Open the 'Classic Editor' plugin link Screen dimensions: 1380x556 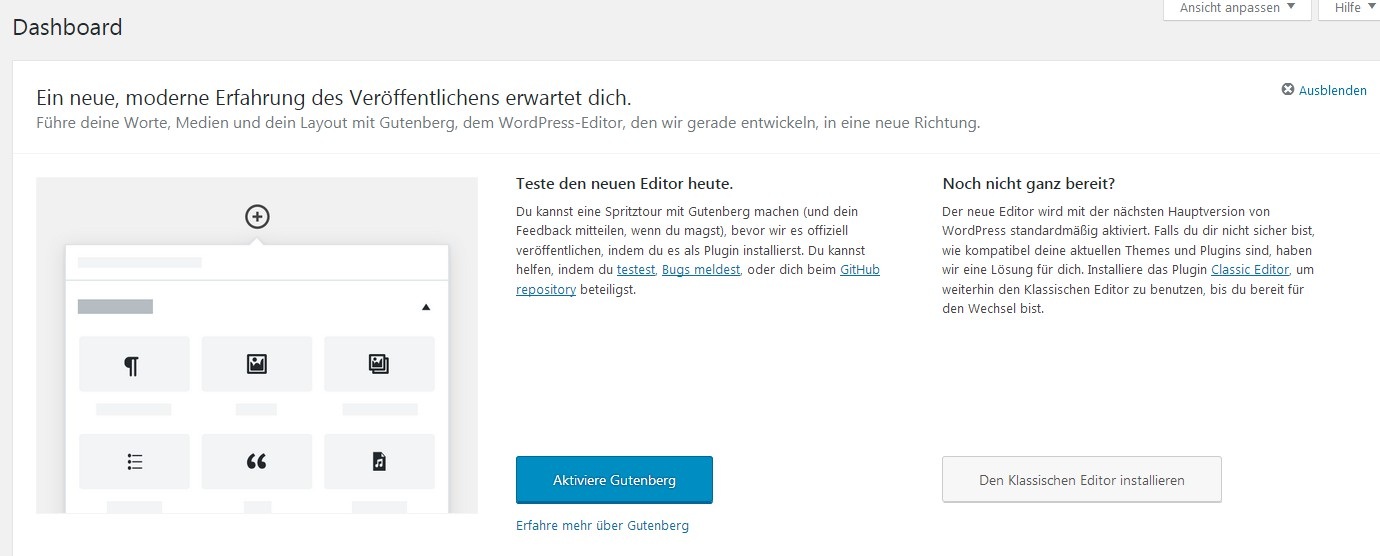[1249, 270]
